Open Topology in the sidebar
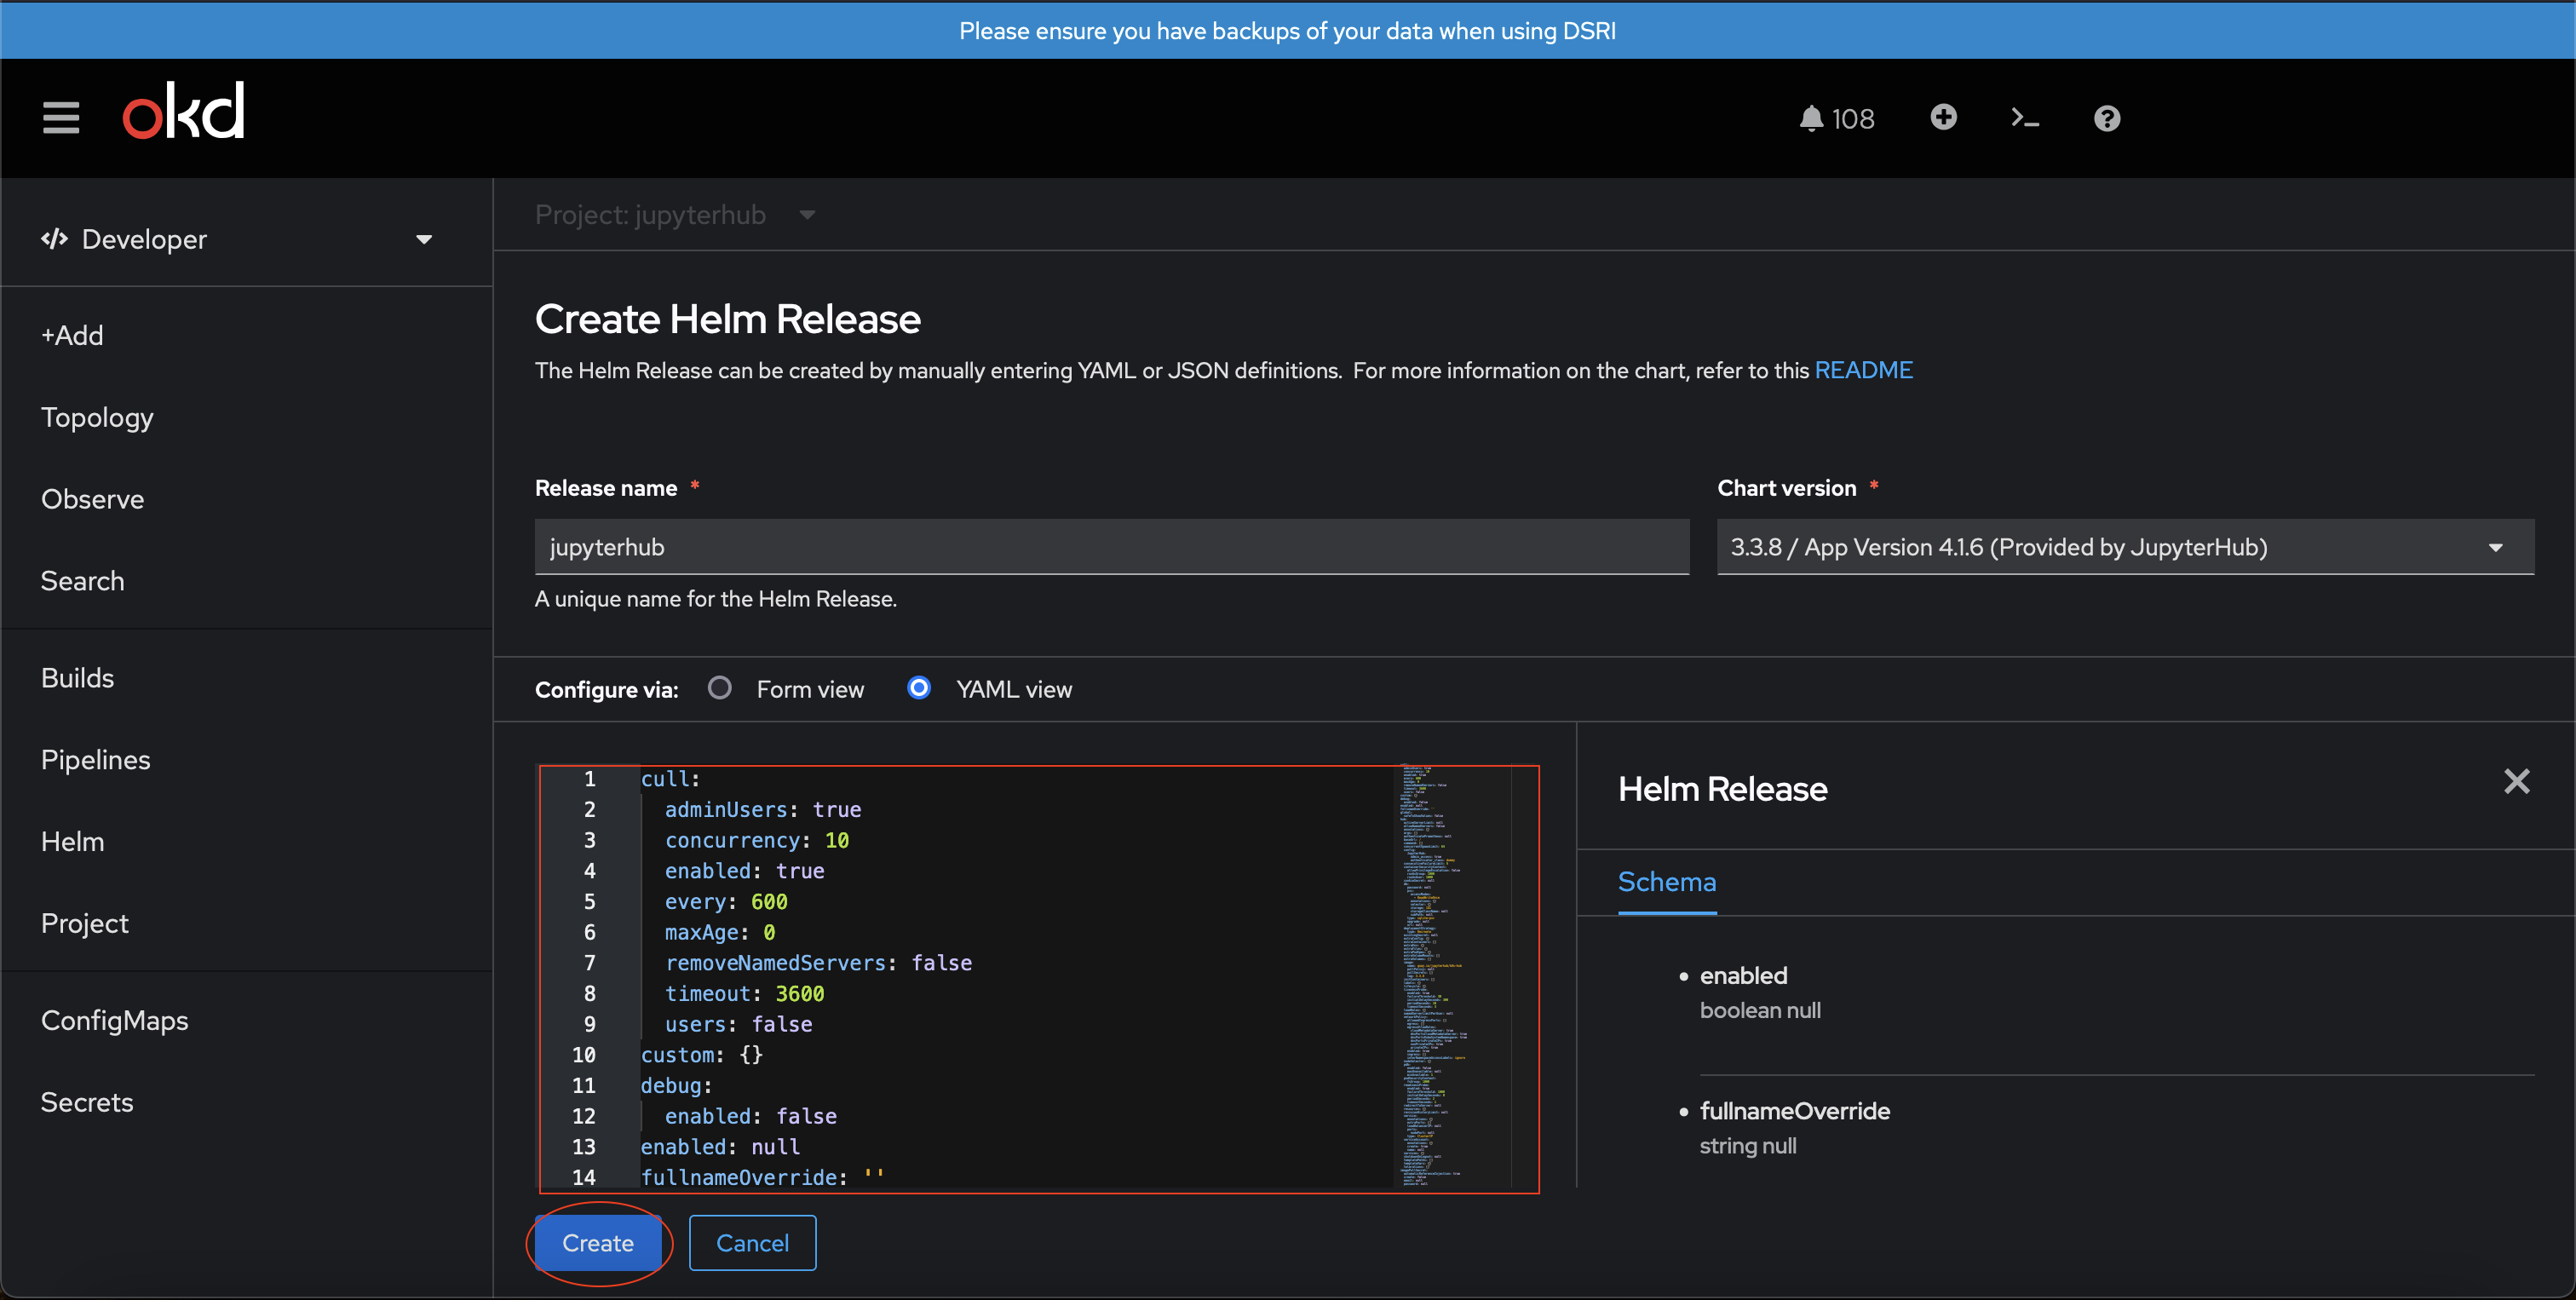Screen dimensions: 2576x1300 (x=97, y=417)
